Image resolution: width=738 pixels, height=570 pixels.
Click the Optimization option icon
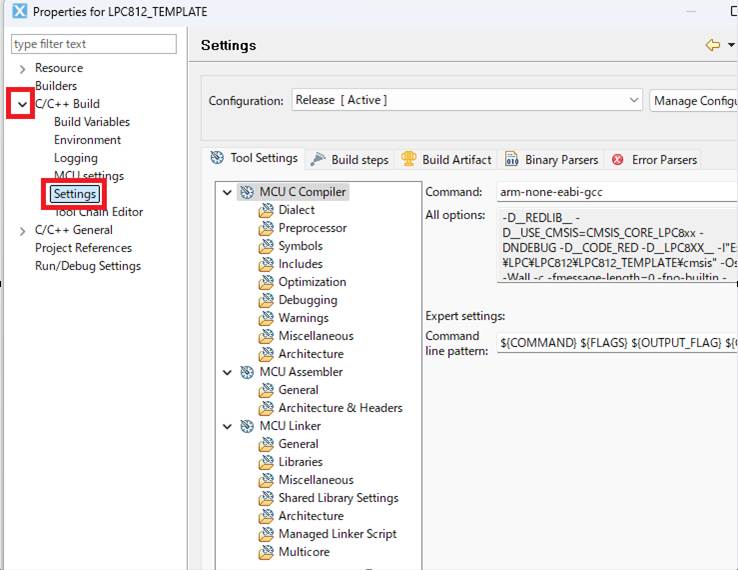pos(266,282)
